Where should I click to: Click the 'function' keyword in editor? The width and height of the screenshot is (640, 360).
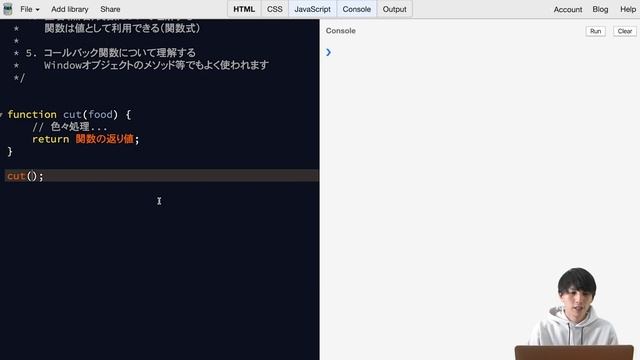[x=32, y=114]
